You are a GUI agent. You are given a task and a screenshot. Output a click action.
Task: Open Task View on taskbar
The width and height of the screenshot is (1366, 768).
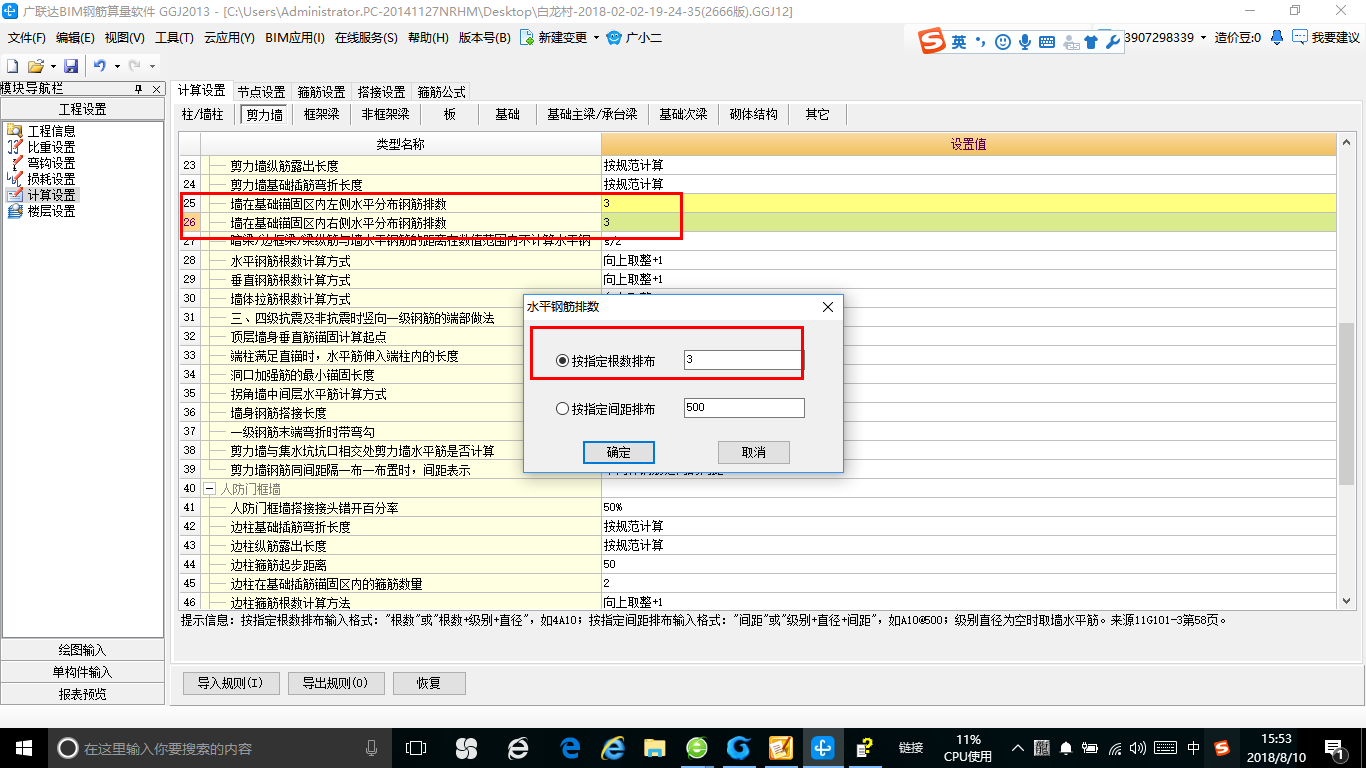(415, 747)
